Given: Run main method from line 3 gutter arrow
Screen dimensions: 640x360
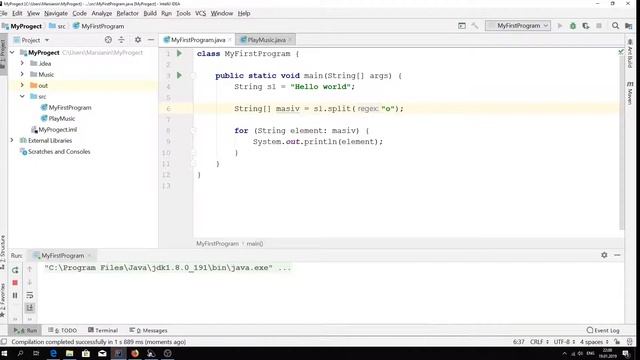Looking at the screenshot, I should click(179, 76).
